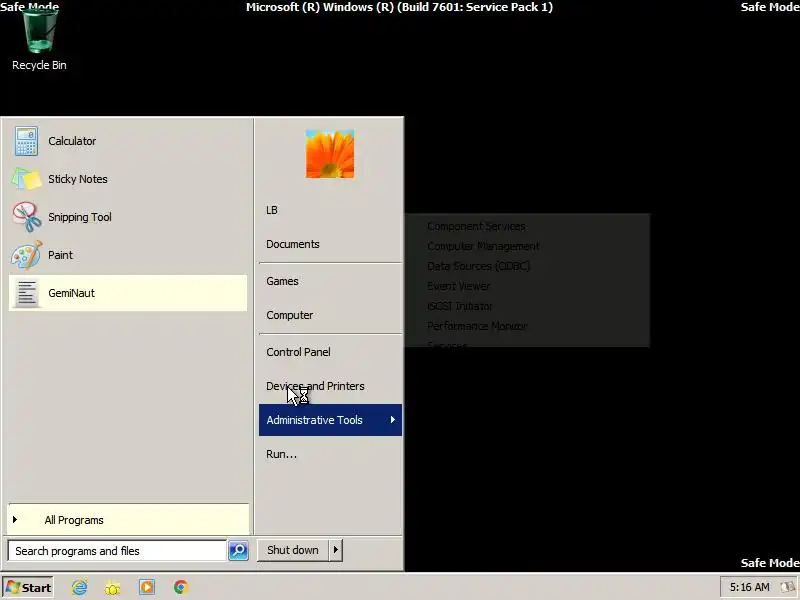
Task: Open the Recycle Bin desktop icon
Action: click(39, 39)
